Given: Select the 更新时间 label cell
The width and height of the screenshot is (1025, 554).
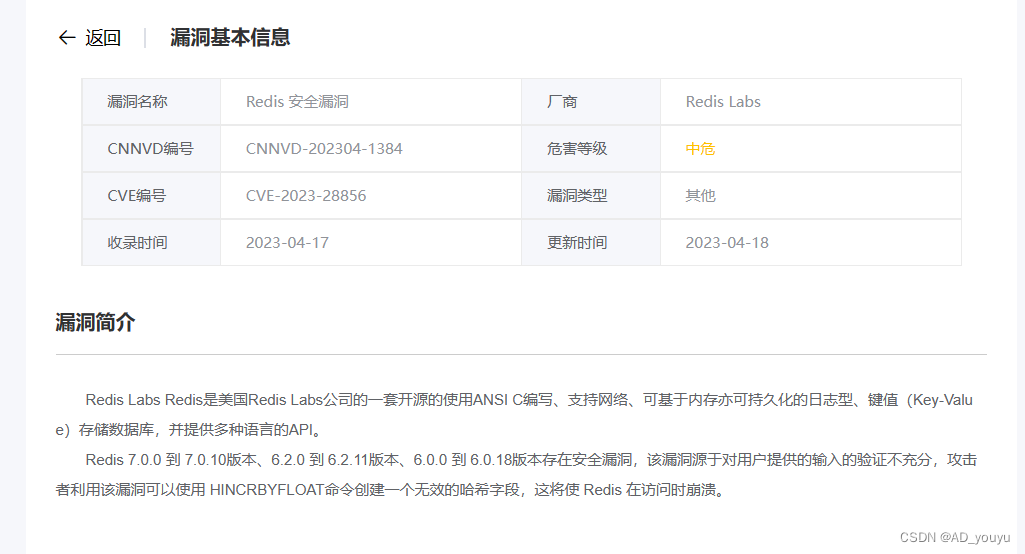Looking at the screenshot, I should (x=591, y=243).
